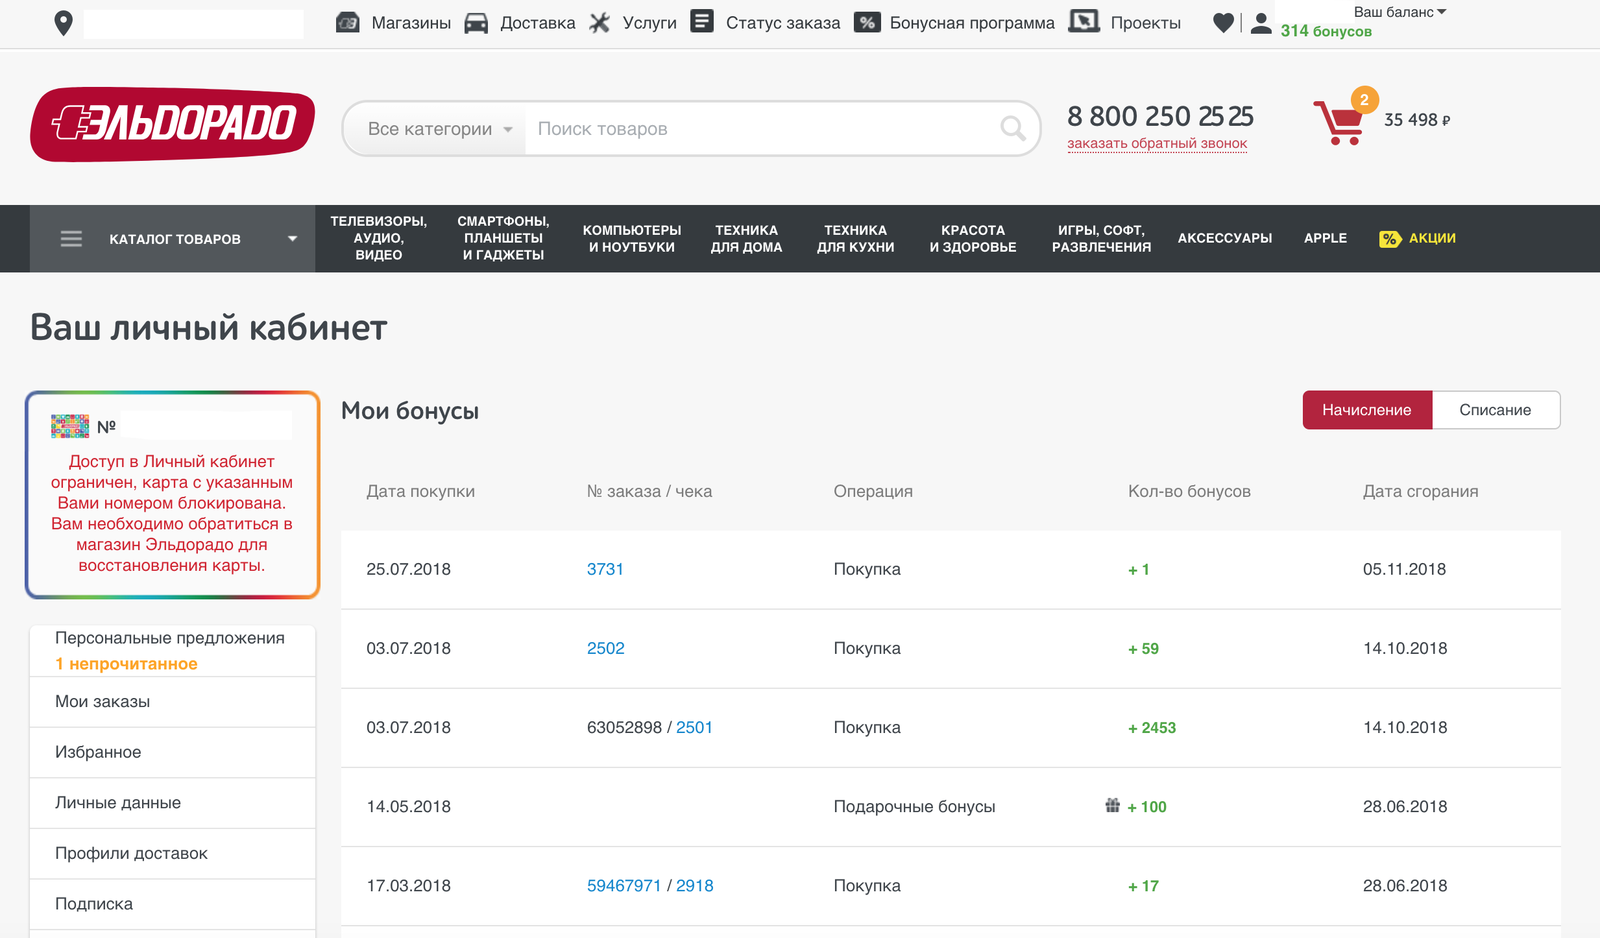The width and height of the screenshot is (1600, 938).
Task: Click the search magnifier icon
Action: (1013, 128)
